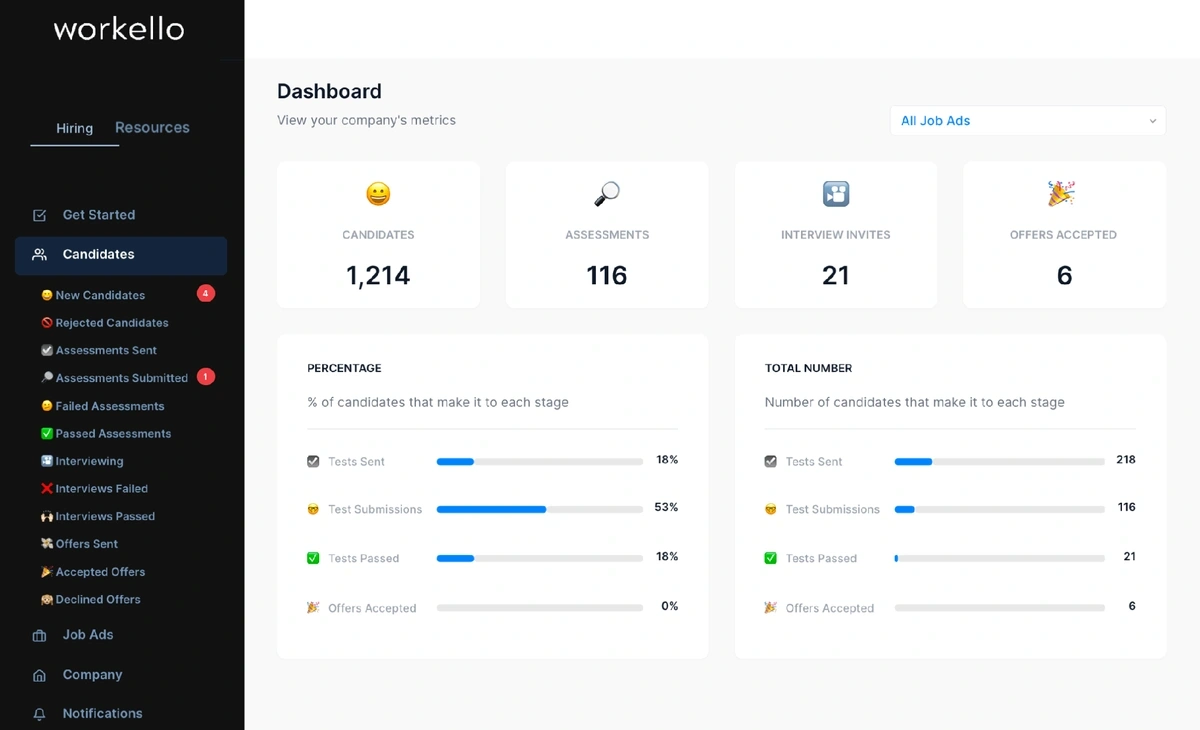
Task: Click Offers Accepted progress bar in Percentage panel
Action: tap(540, 608)
